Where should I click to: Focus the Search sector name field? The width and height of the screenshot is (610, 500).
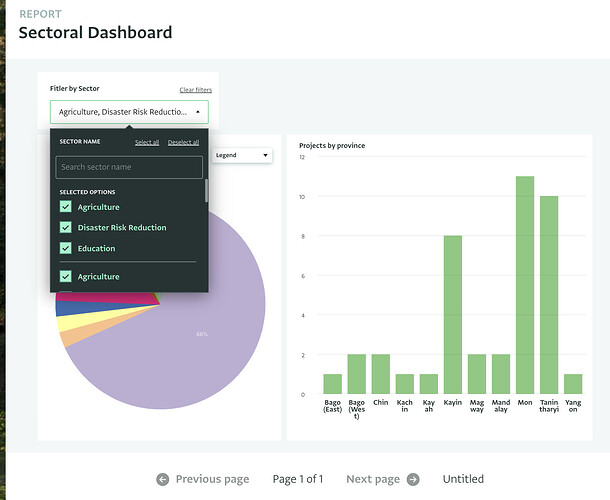(129, 167)
